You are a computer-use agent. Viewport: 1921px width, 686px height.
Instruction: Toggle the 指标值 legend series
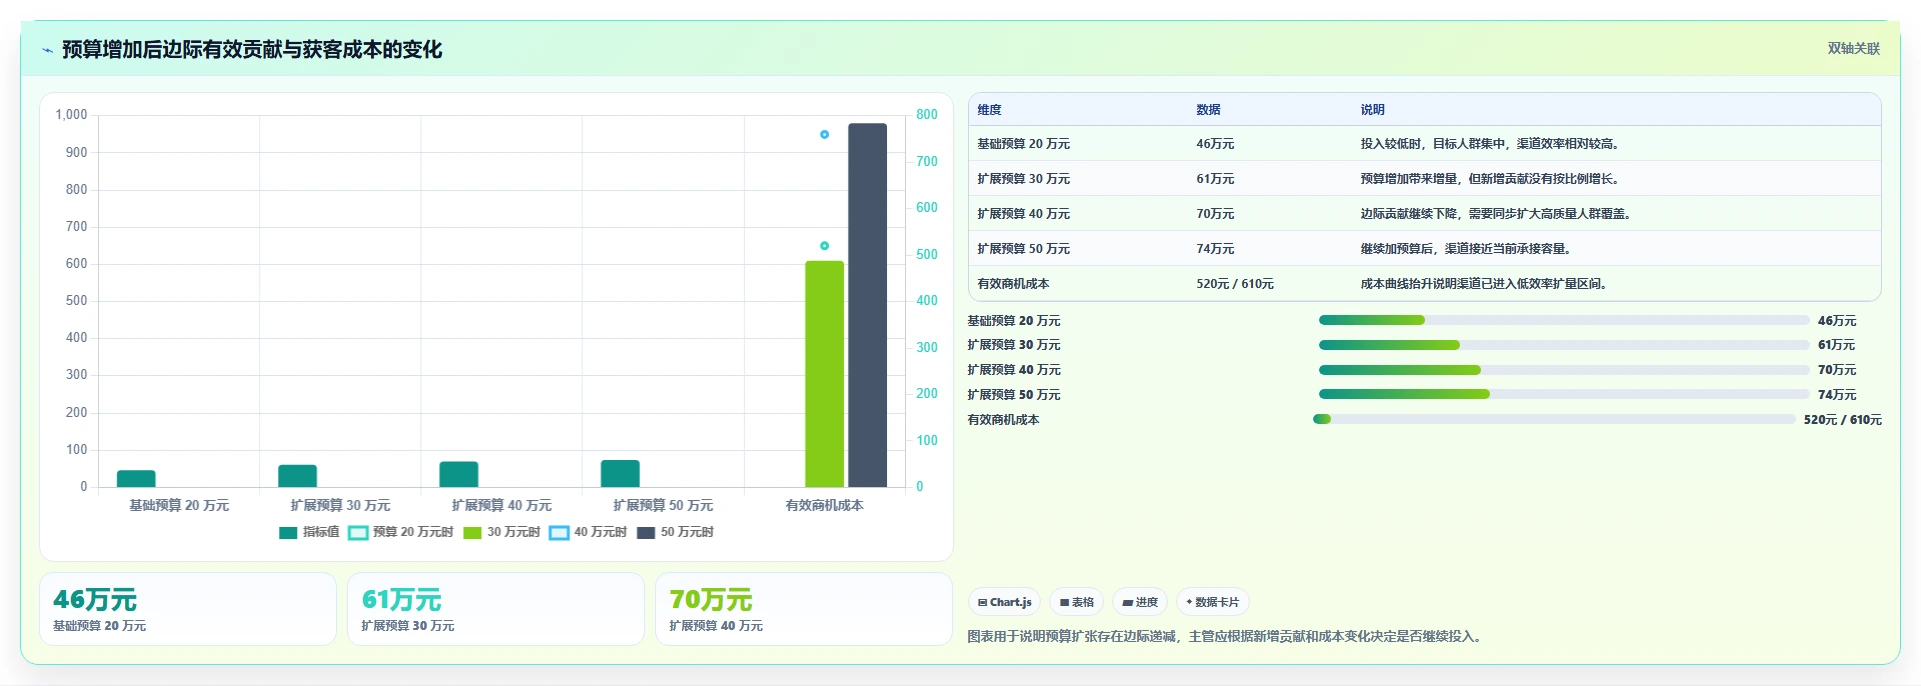click(x=309, y=532)
